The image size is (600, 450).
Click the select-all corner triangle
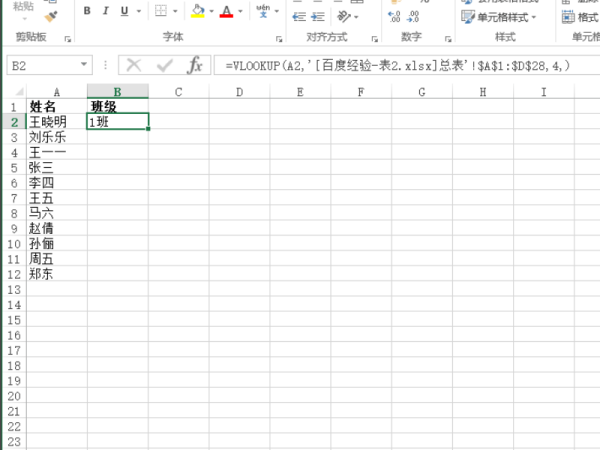(19, 92)
